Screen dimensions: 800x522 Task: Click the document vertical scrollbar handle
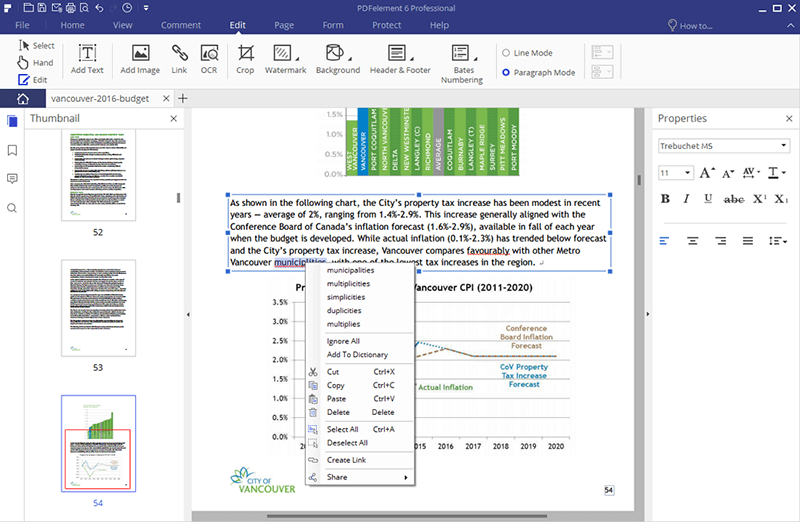click(639, 180)
